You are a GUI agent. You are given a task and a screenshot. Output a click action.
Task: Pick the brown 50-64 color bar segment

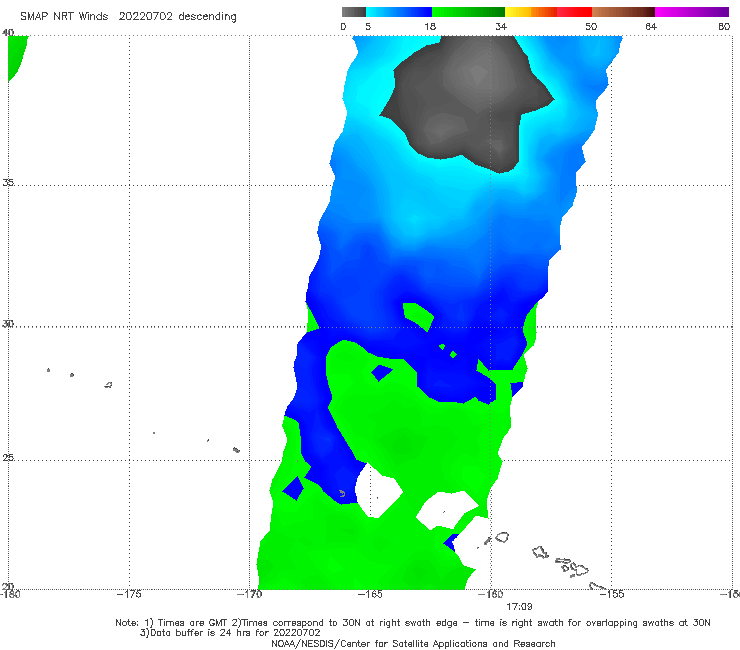(623, 12)
